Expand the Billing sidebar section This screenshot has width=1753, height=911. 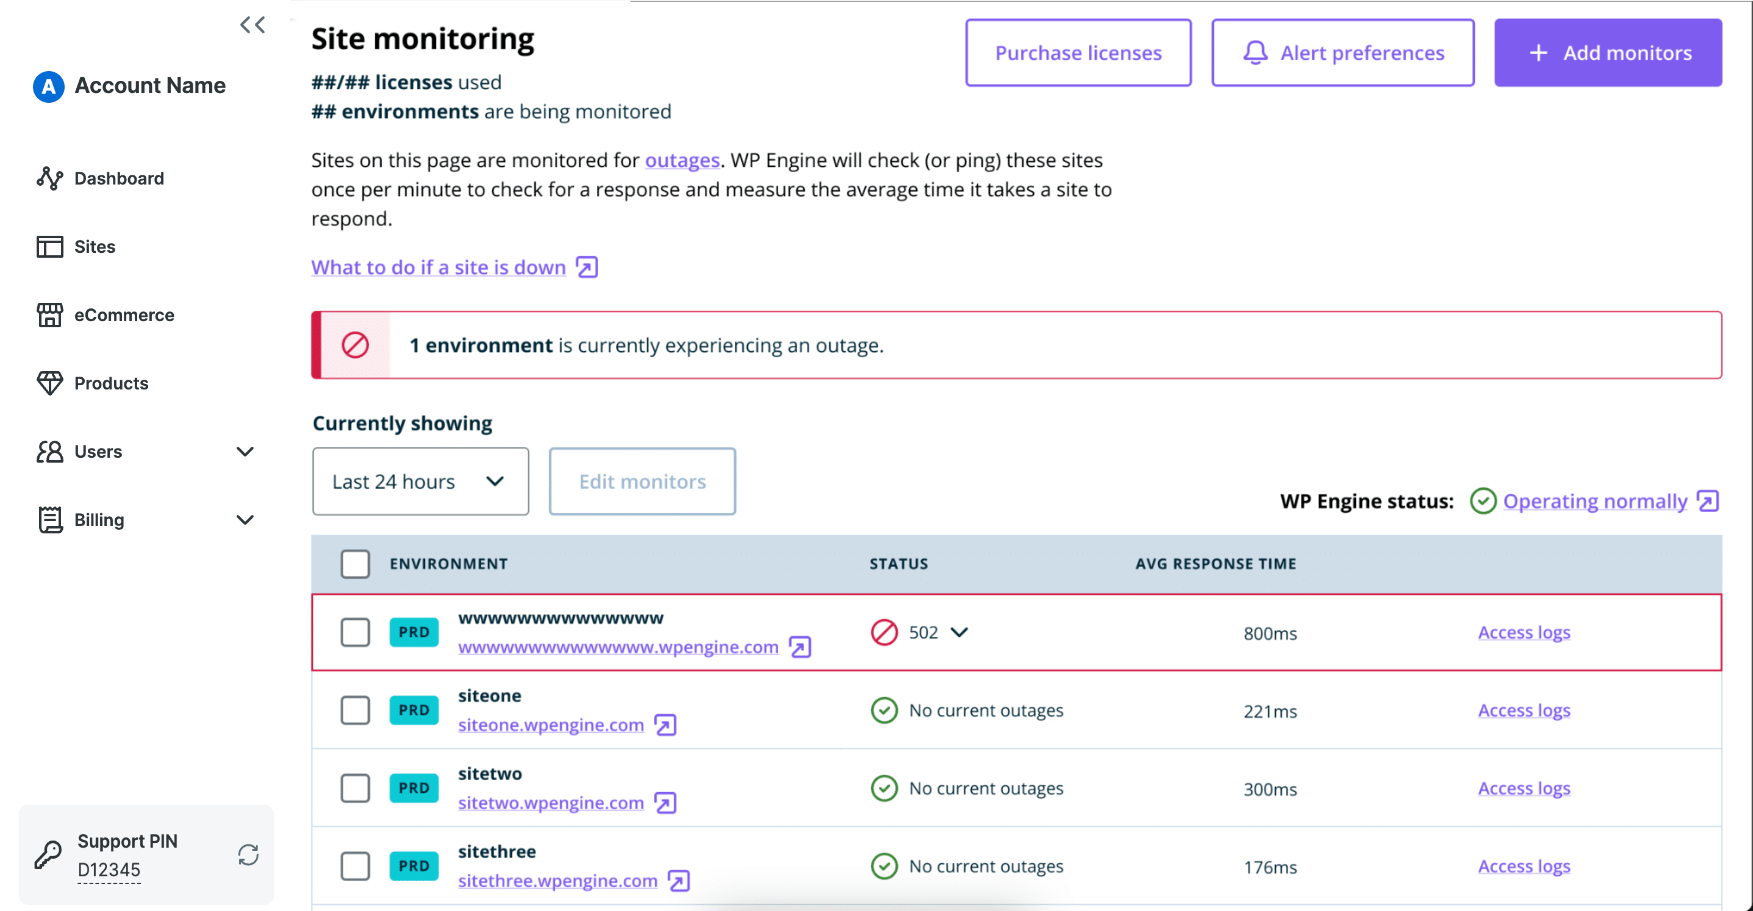tap(245, 519)
